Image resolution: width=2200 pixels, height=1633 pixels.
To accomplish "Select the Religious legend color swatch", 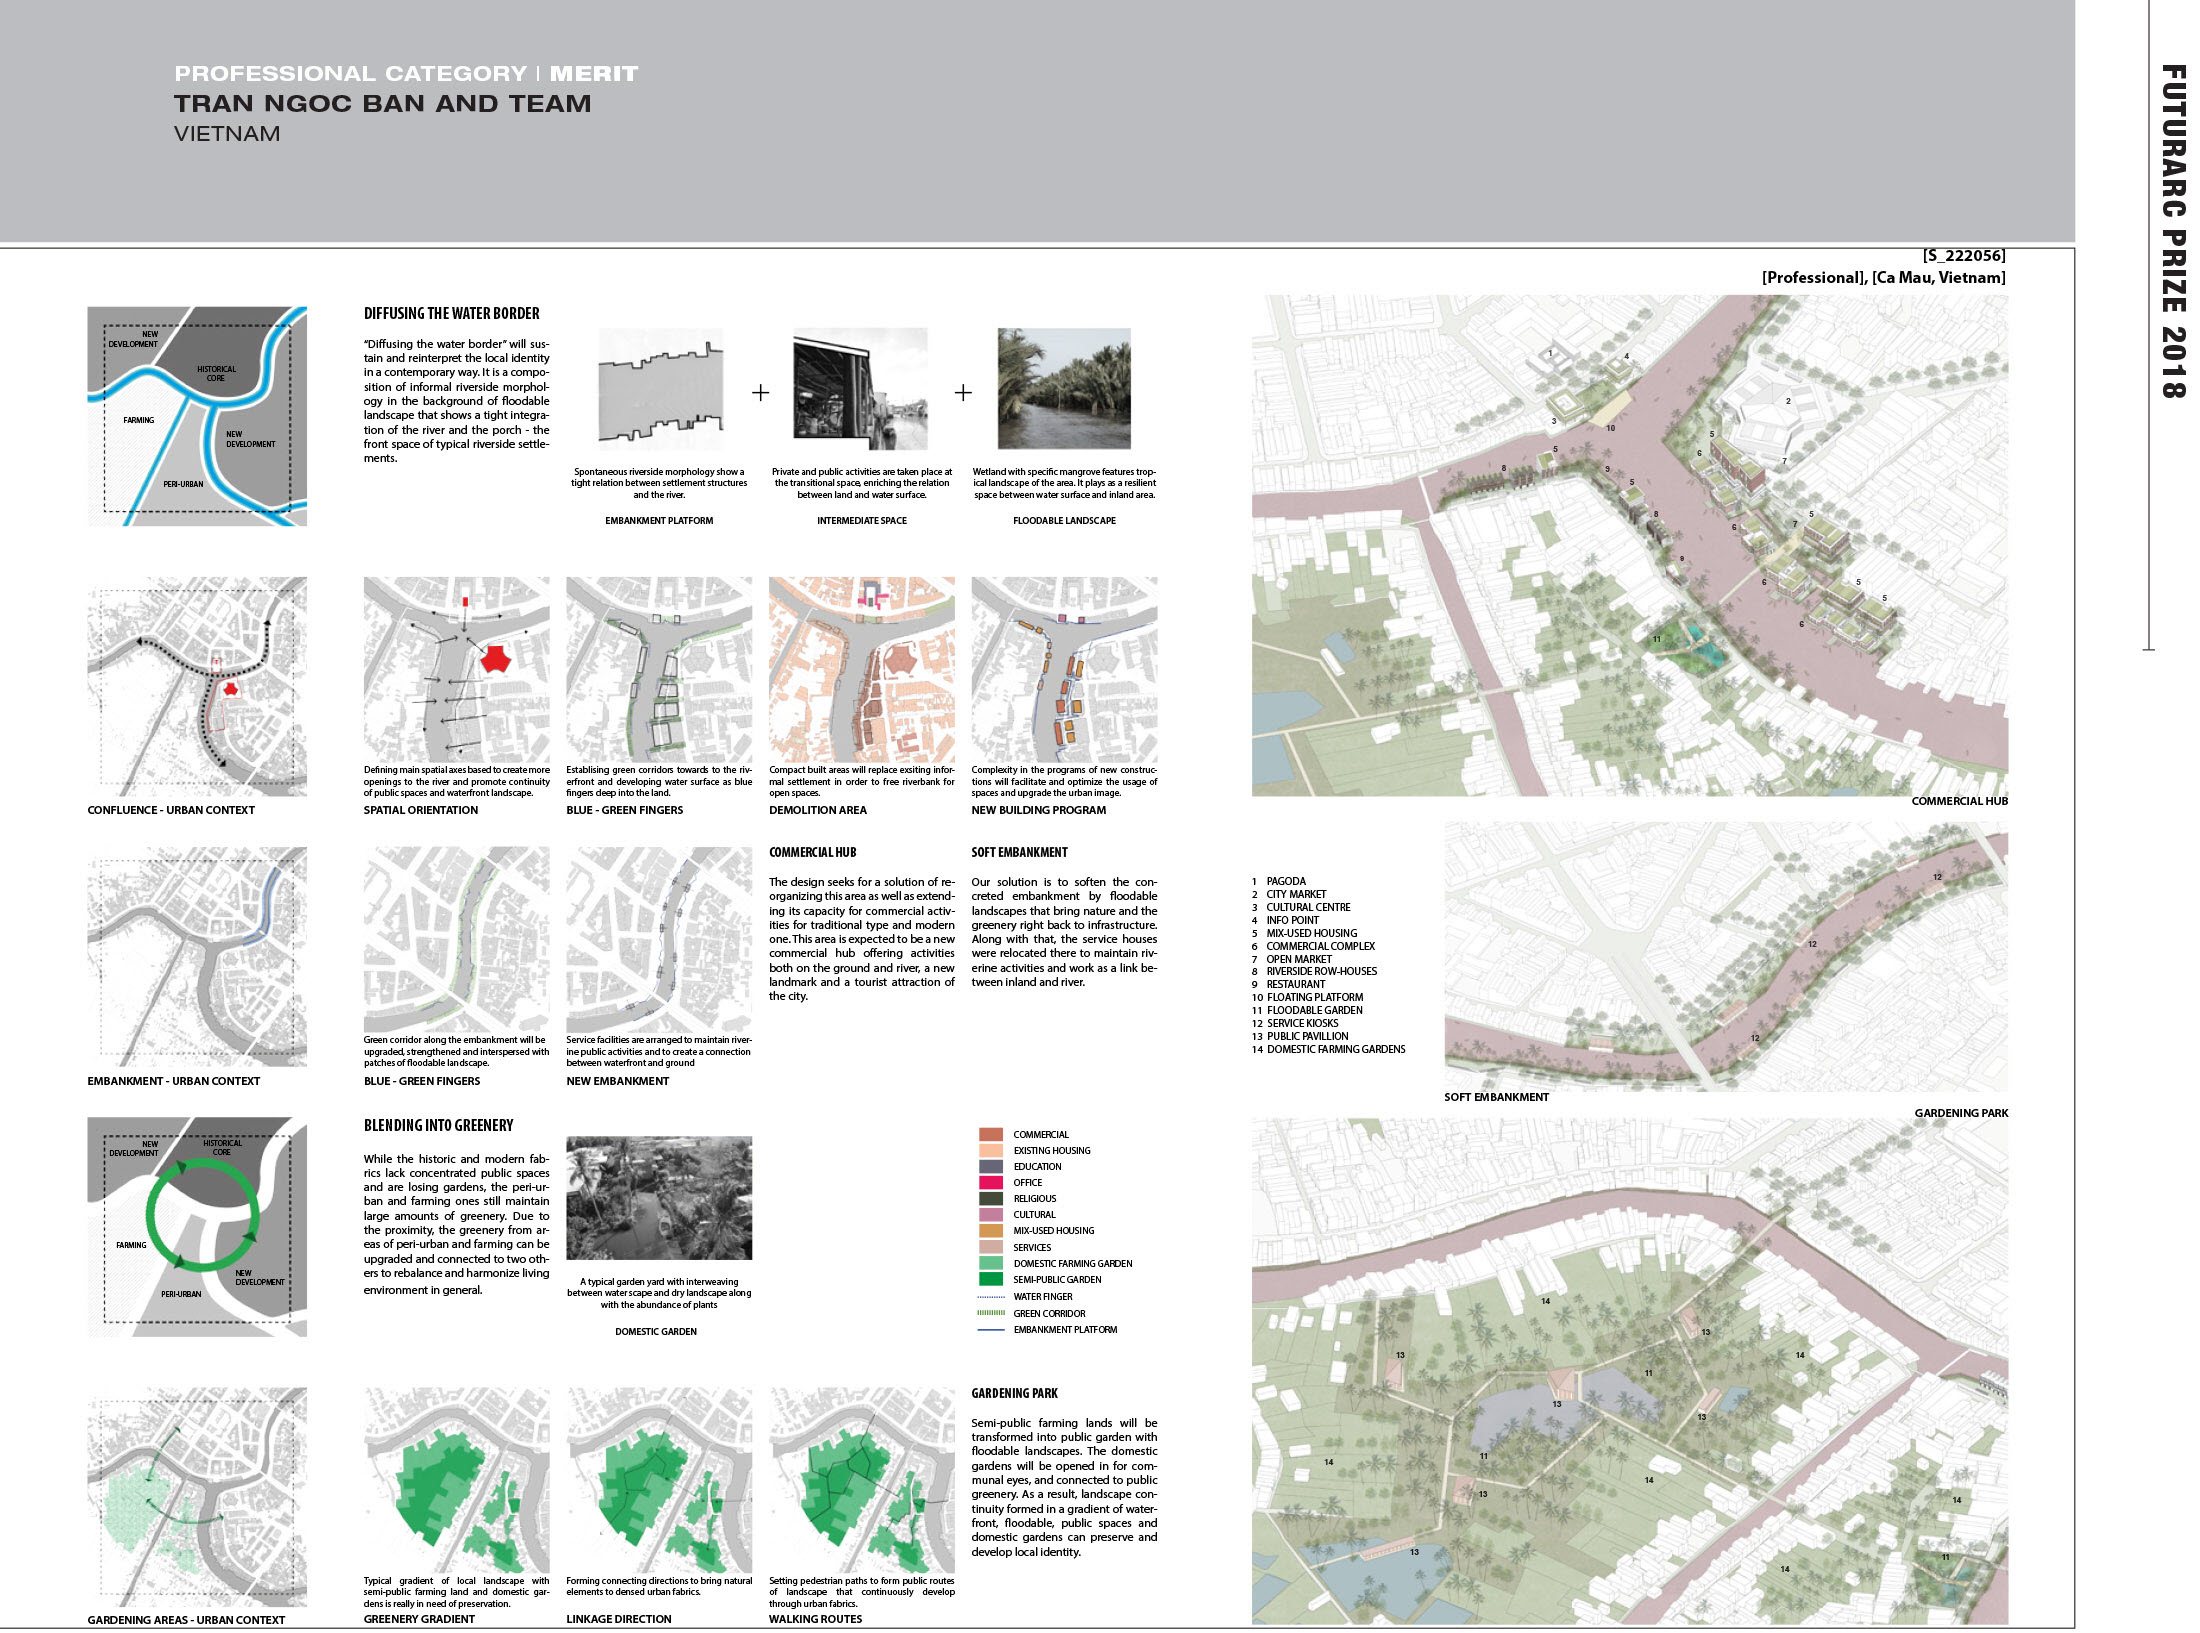I will coord(990,1198).
